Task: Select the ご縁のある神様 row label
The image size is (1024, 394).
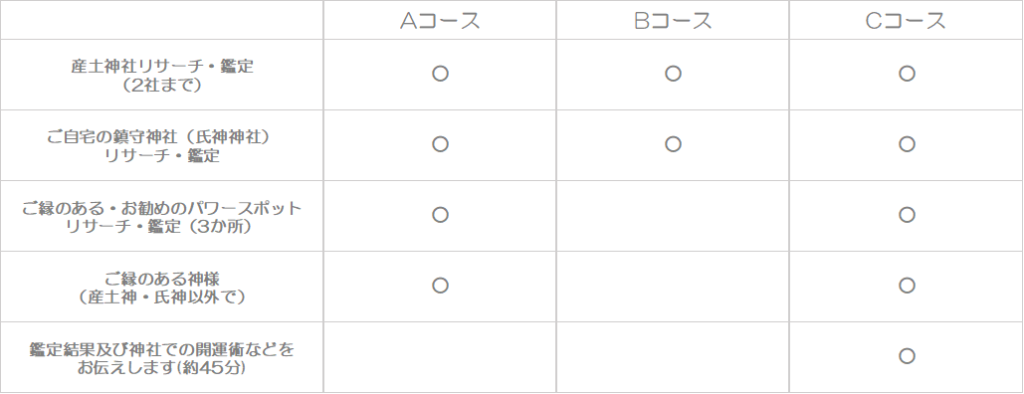Action: pos(162,287)
